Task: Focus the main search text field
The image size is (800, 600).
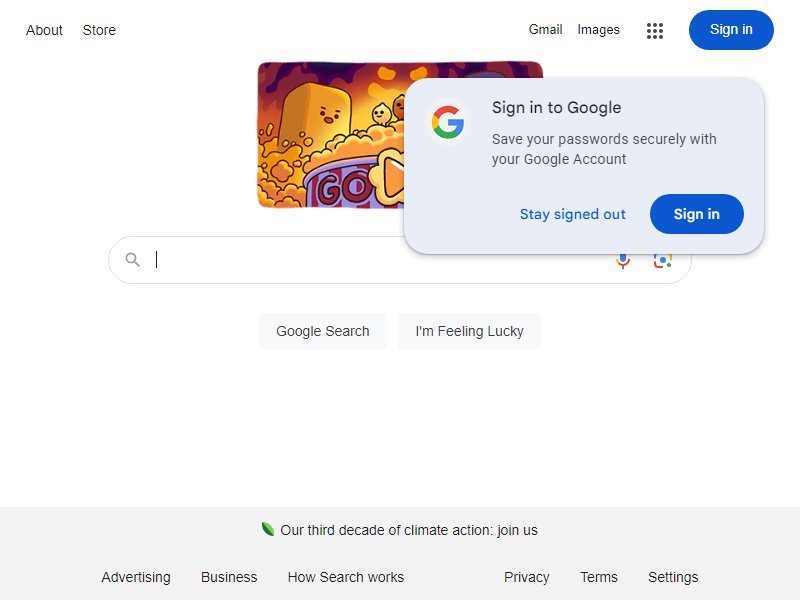Action: pos(378,260)
